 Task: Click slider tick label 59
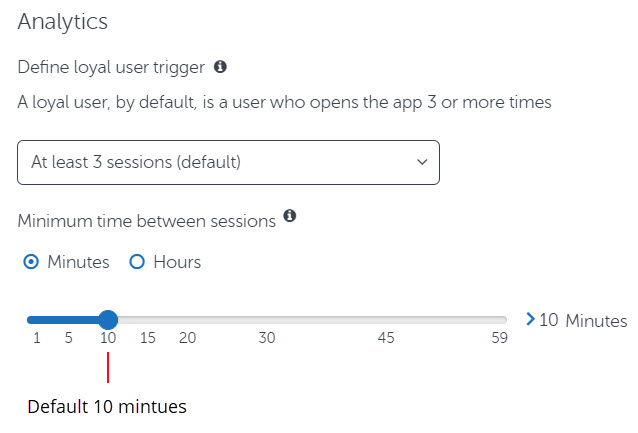[x=499, y=338]
